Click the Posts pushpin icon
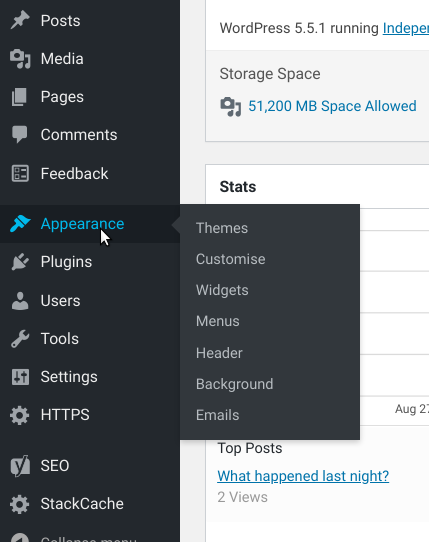 coord(20,20)
